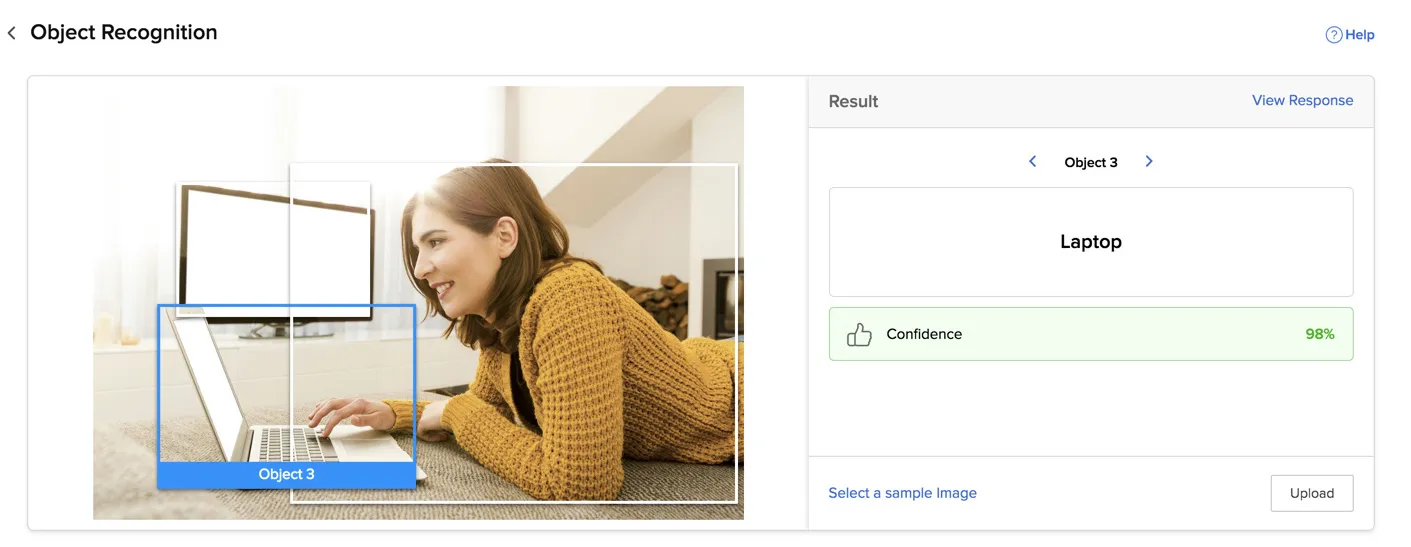Select the blue Object 3 label bar
Screen dimensions: 1411x547
(286, 475)
